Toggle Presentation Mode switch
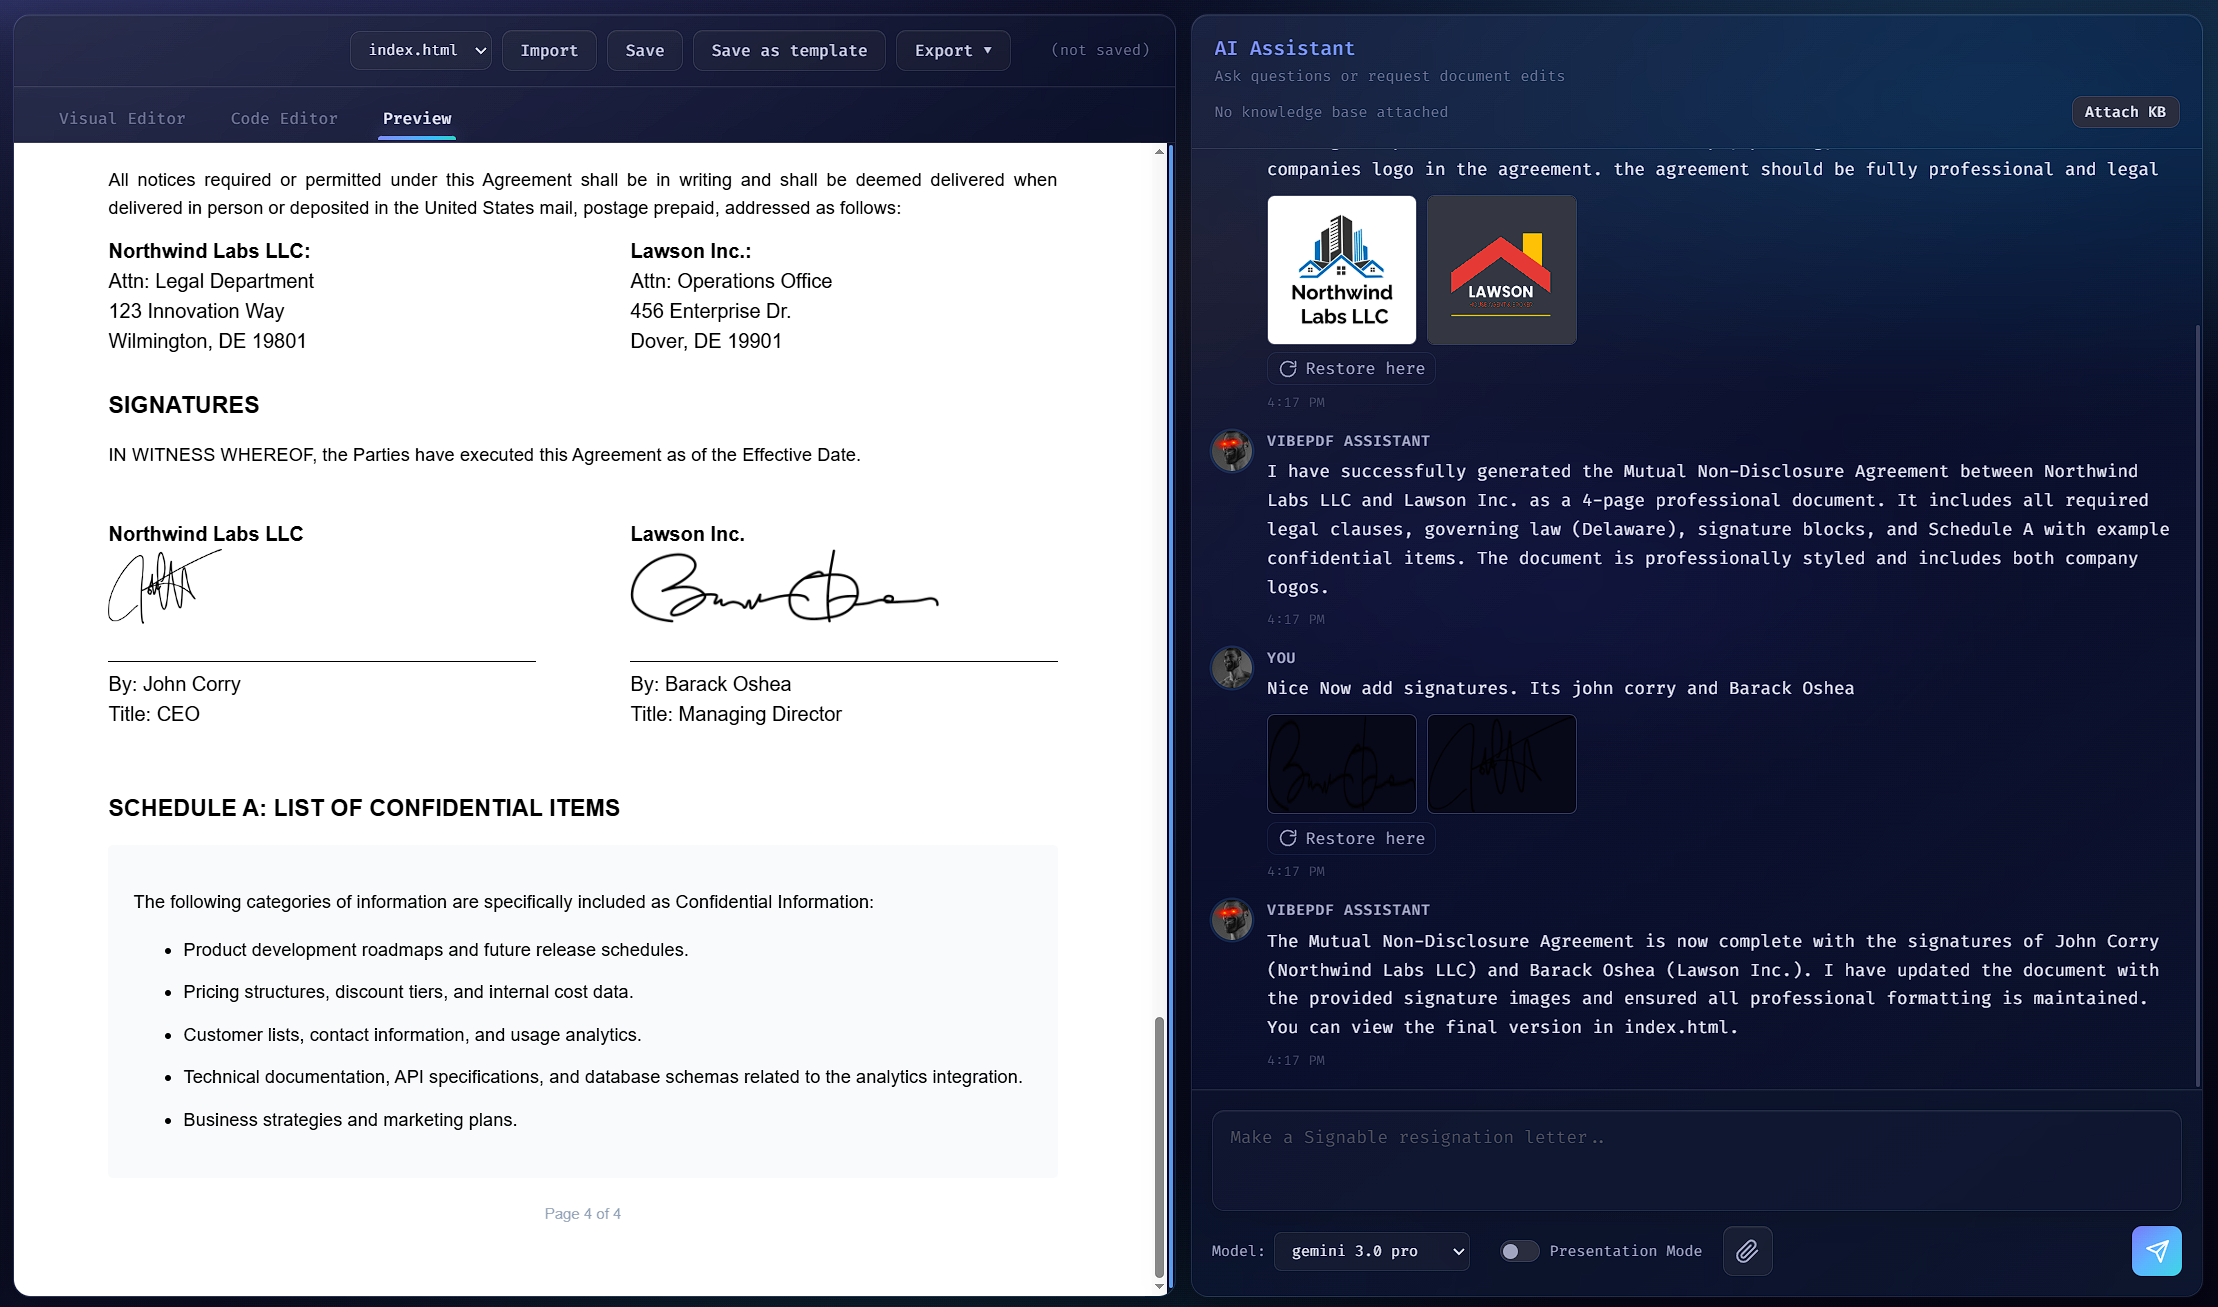The width and height of the screenshot is (2218, 1307). pyautogui.click(x=1519, y=1251)
